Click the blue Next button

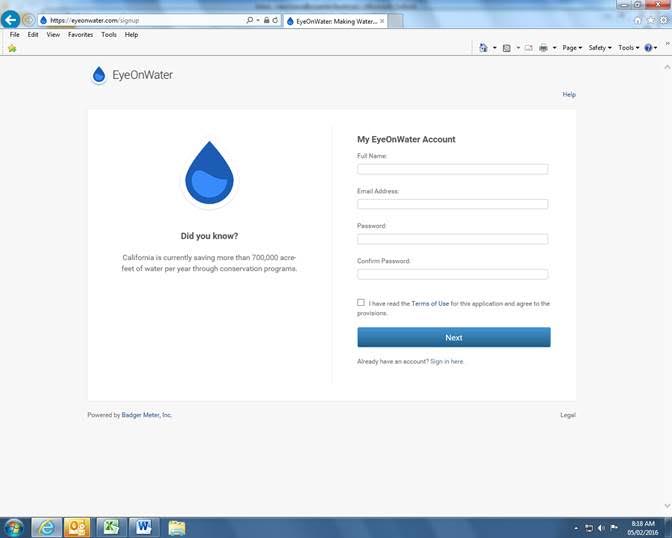[x=454, y=337]
